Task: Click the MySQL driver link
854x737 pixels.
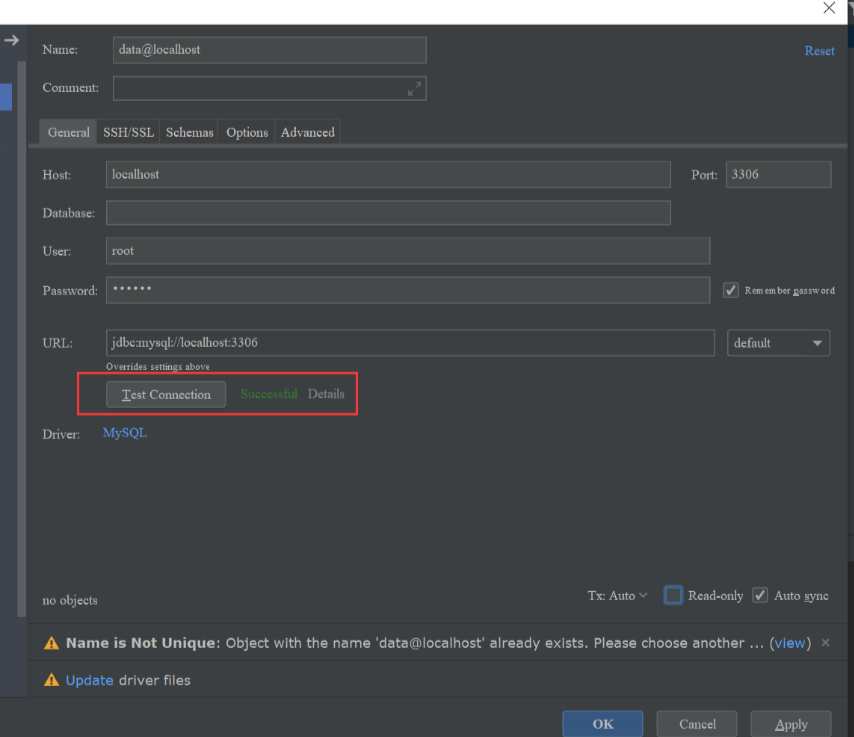Action: 125,433
